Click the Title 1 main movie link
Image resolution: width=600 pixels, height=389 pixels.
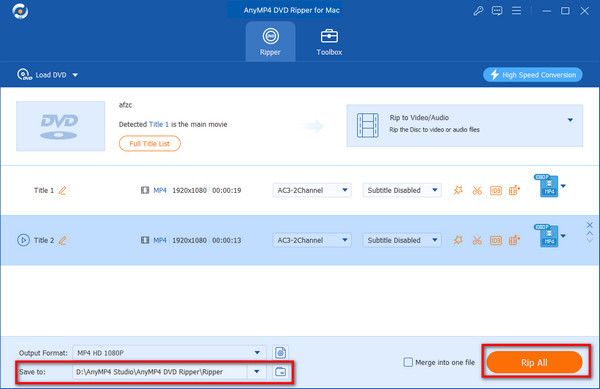(x=159, y=124)
